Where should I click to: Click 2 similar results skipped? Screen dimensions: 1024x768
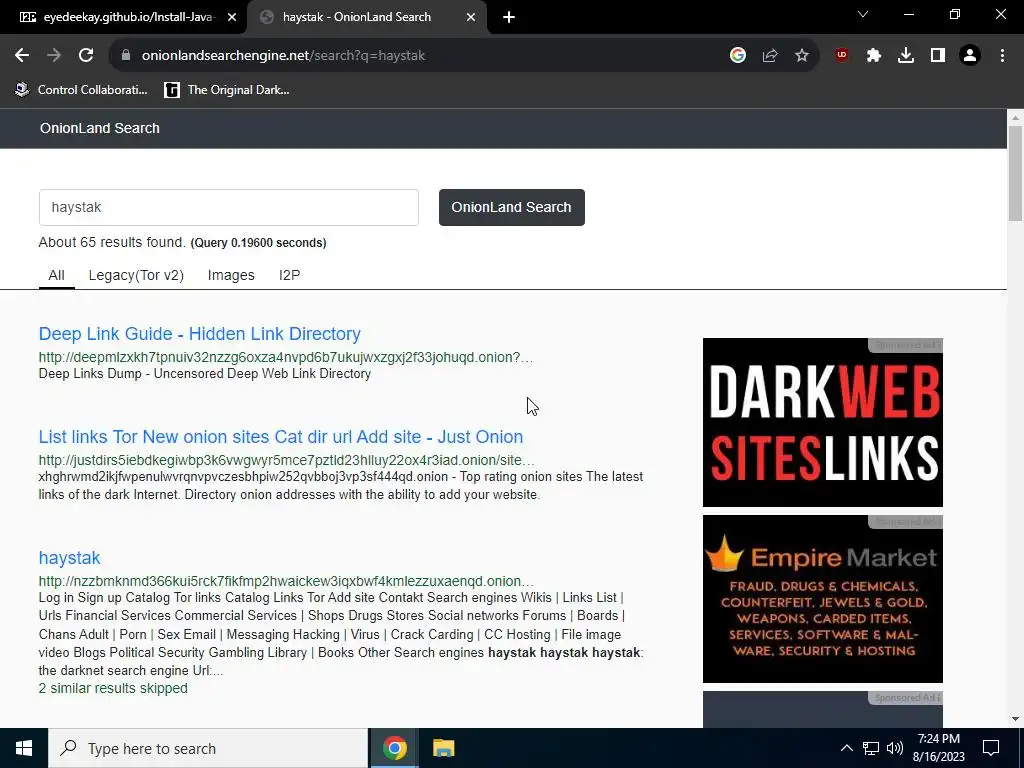(113, 688)
